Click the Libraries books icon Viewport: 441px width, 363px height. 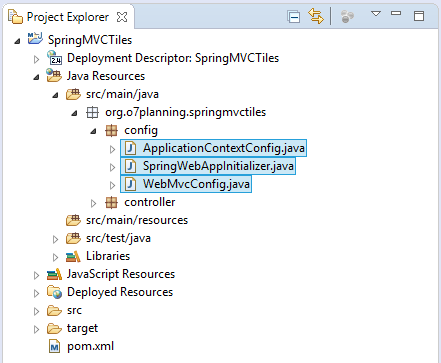pos(73,256)
